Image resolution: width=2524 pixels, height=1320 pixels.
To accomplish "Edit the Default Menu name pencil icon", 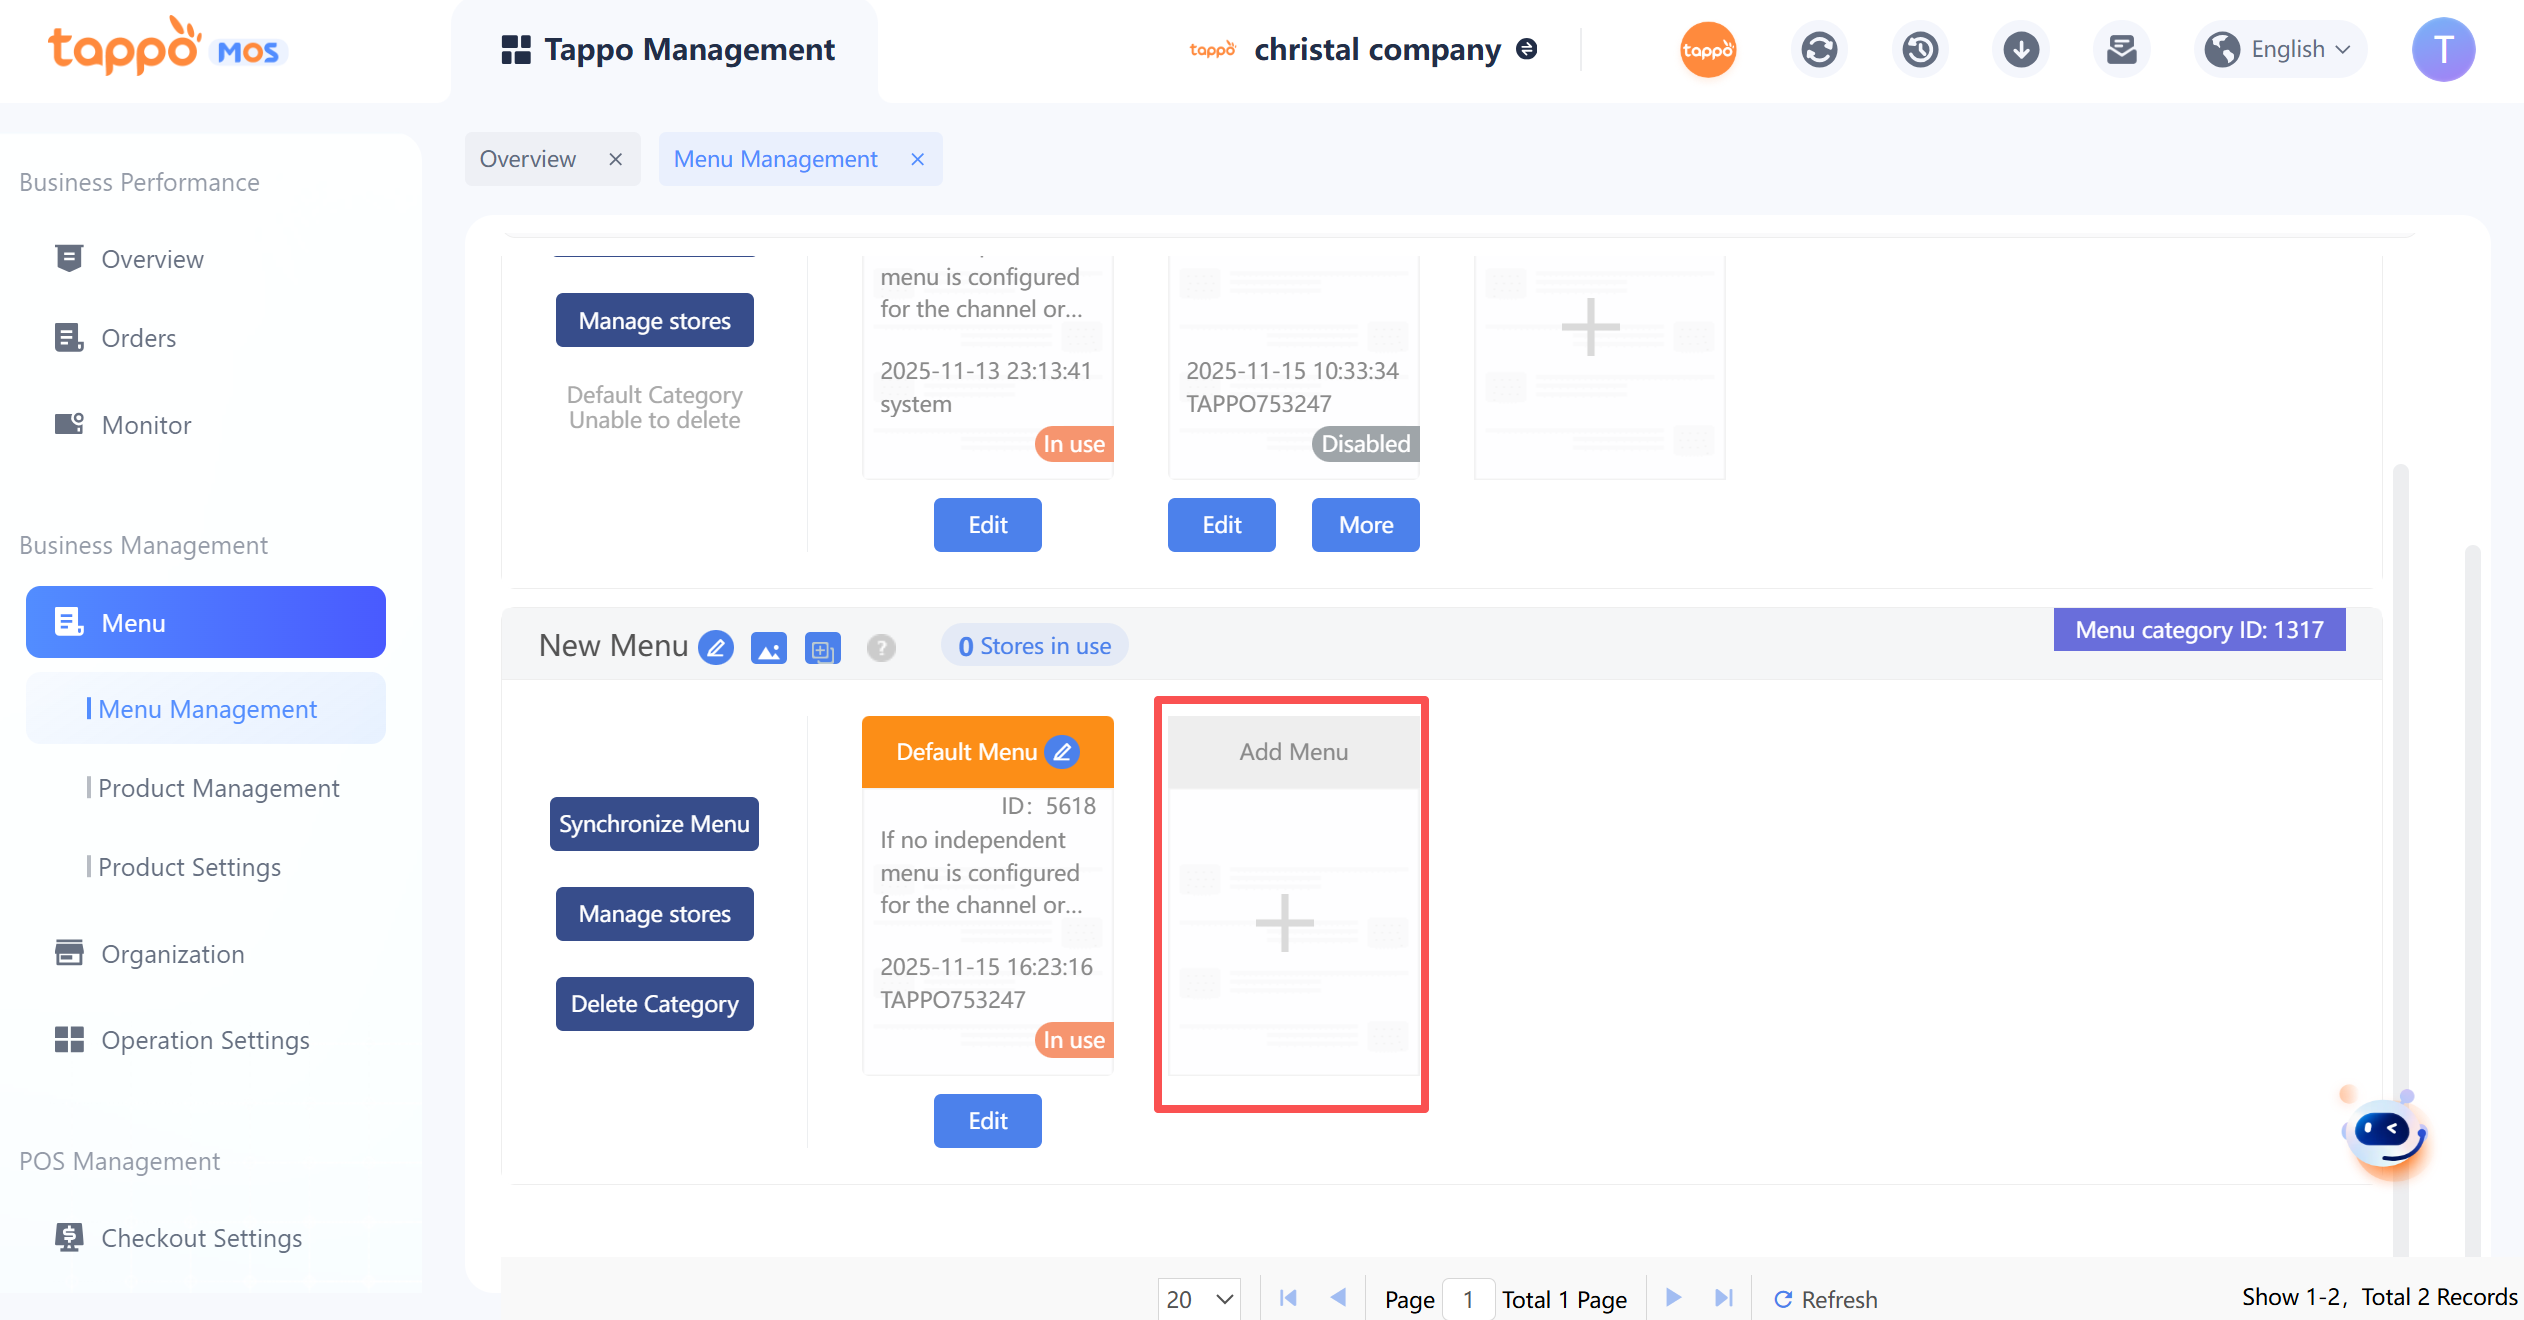I will (1062, 751).
